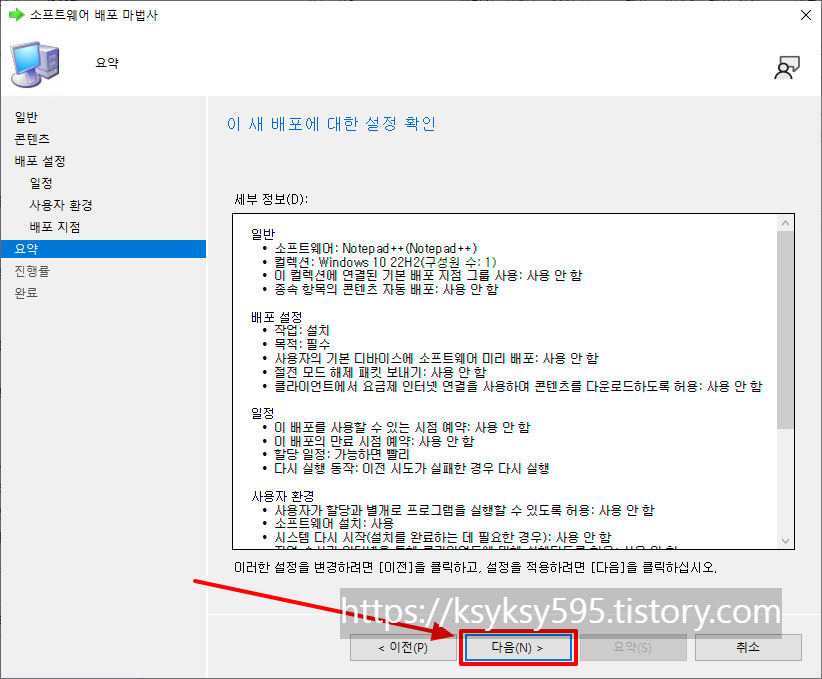Click 종속 항목의 콘텐츠 자동 배포 line

386,289
